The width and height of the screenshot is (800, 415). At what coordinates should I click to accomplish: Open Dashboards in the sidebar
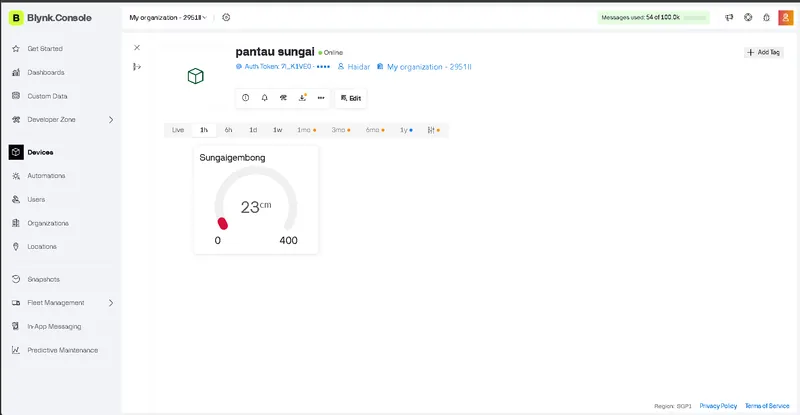[46, 72]
